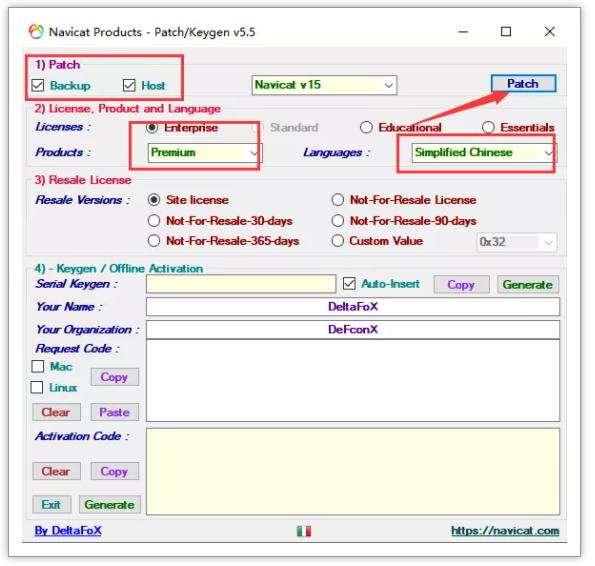The image size is (595, 566).
Task: Click the Navicat app icon in title bar
Action: tap(36, 31)
